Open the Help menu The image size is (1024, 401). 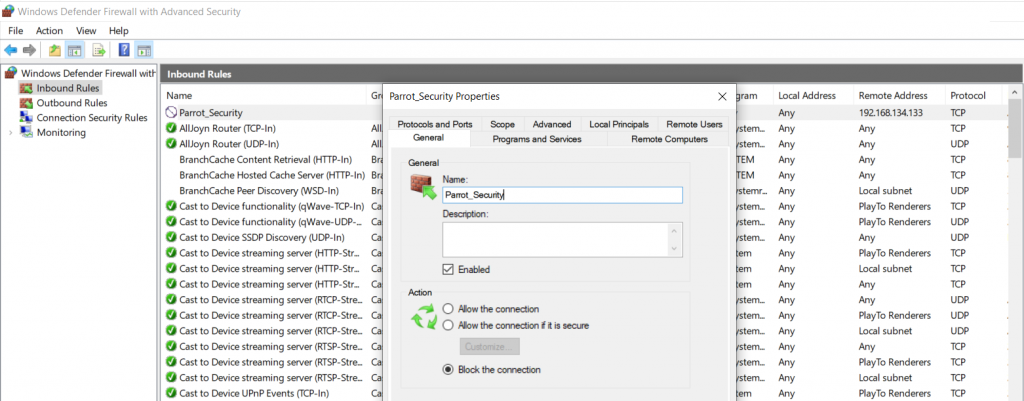pos(119,31)
